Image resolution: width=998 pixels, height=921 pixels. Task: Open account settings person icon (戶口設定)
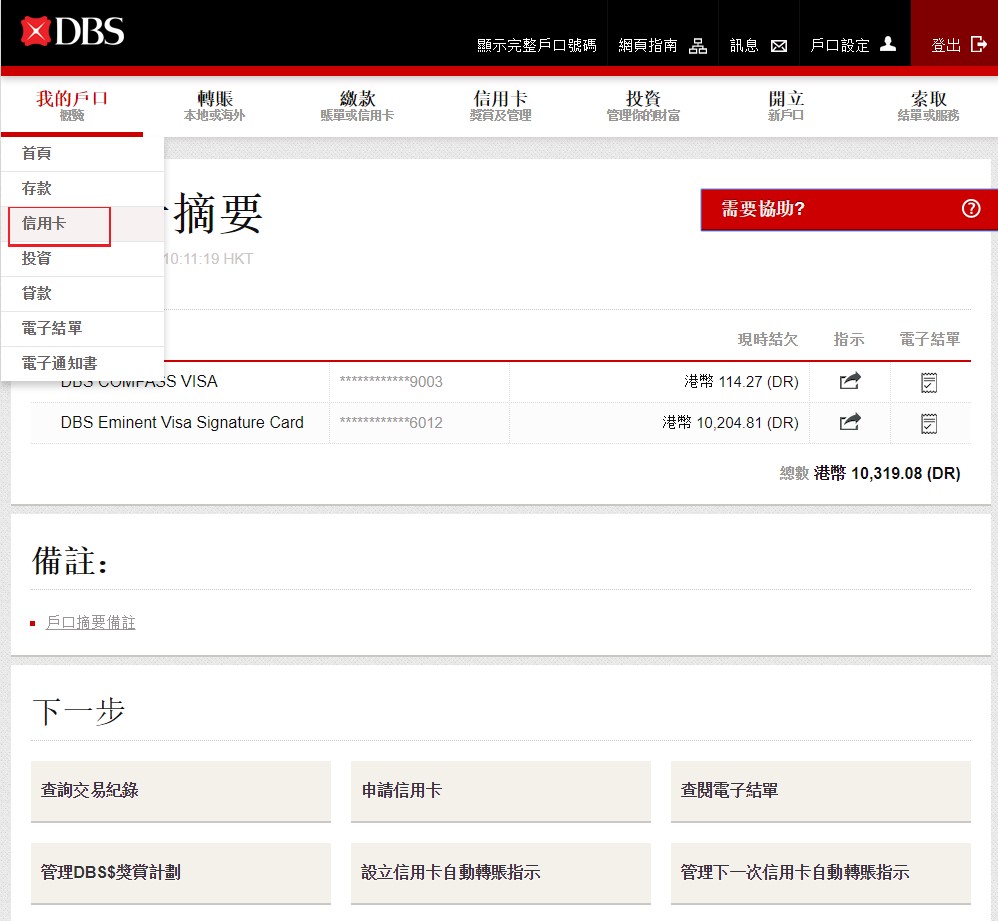[888, 45]
